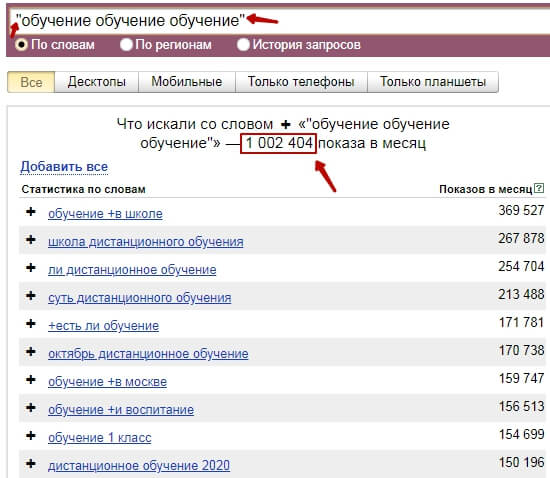Viewport: 550px width, 478px height.
Task: Open 'ли дистанционное обучение' link
Action: coord(132,270)
